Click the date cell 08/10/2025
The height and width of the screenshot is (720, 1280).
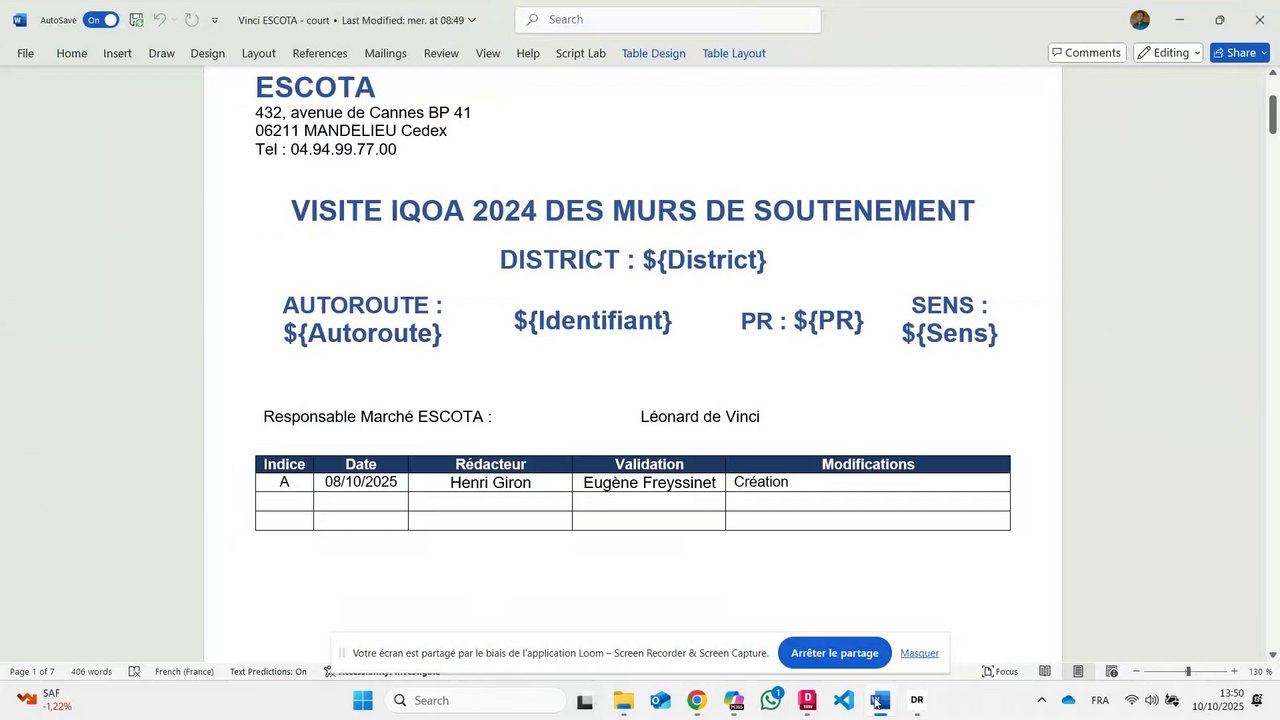361,482
